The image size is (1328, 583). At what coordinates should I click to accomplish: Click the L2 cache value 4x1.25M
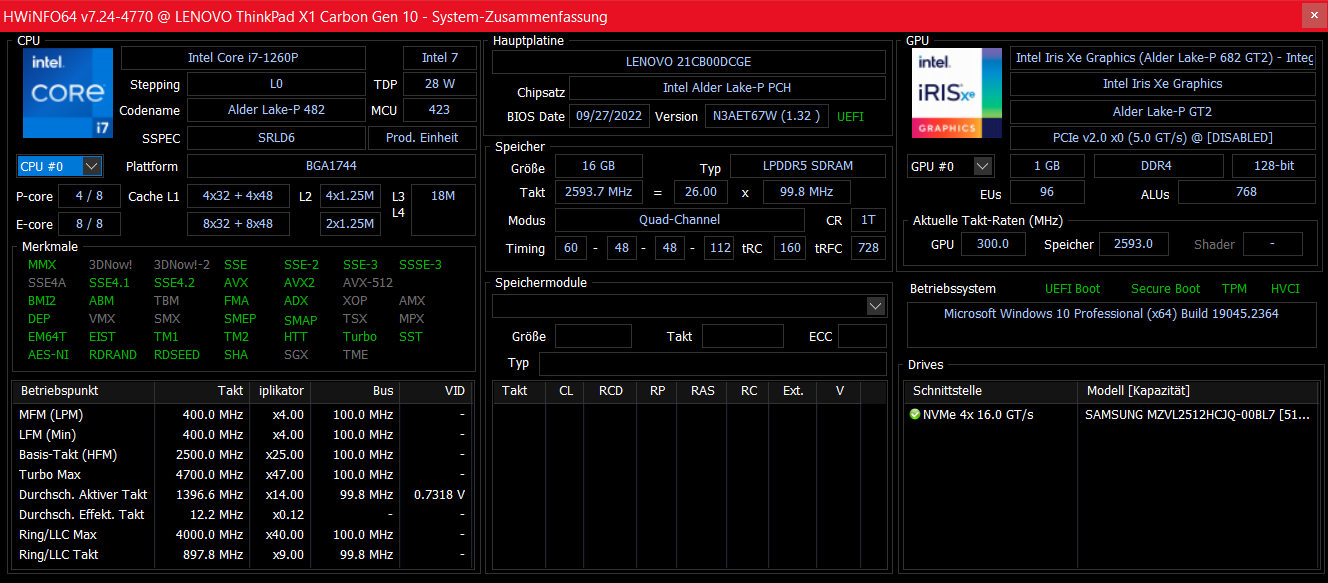point(350,196)
